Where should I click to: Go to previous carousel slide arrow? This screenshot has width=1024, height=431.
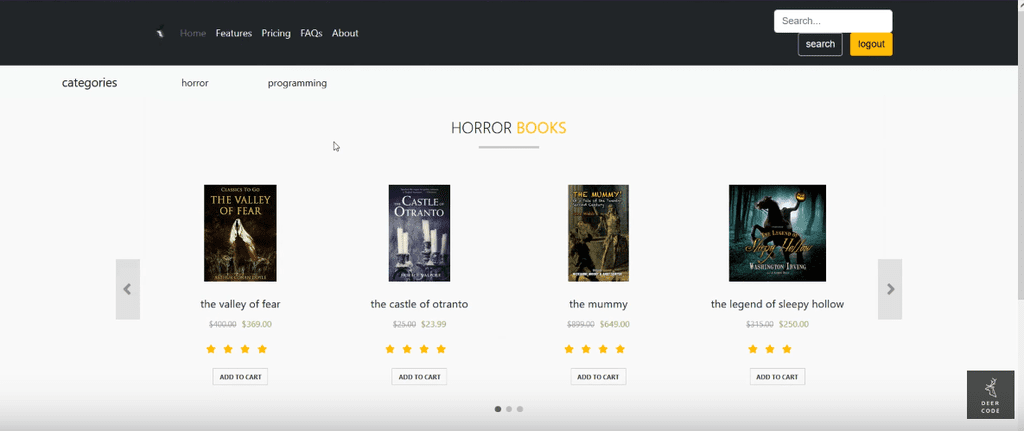(x=127, y=289)
